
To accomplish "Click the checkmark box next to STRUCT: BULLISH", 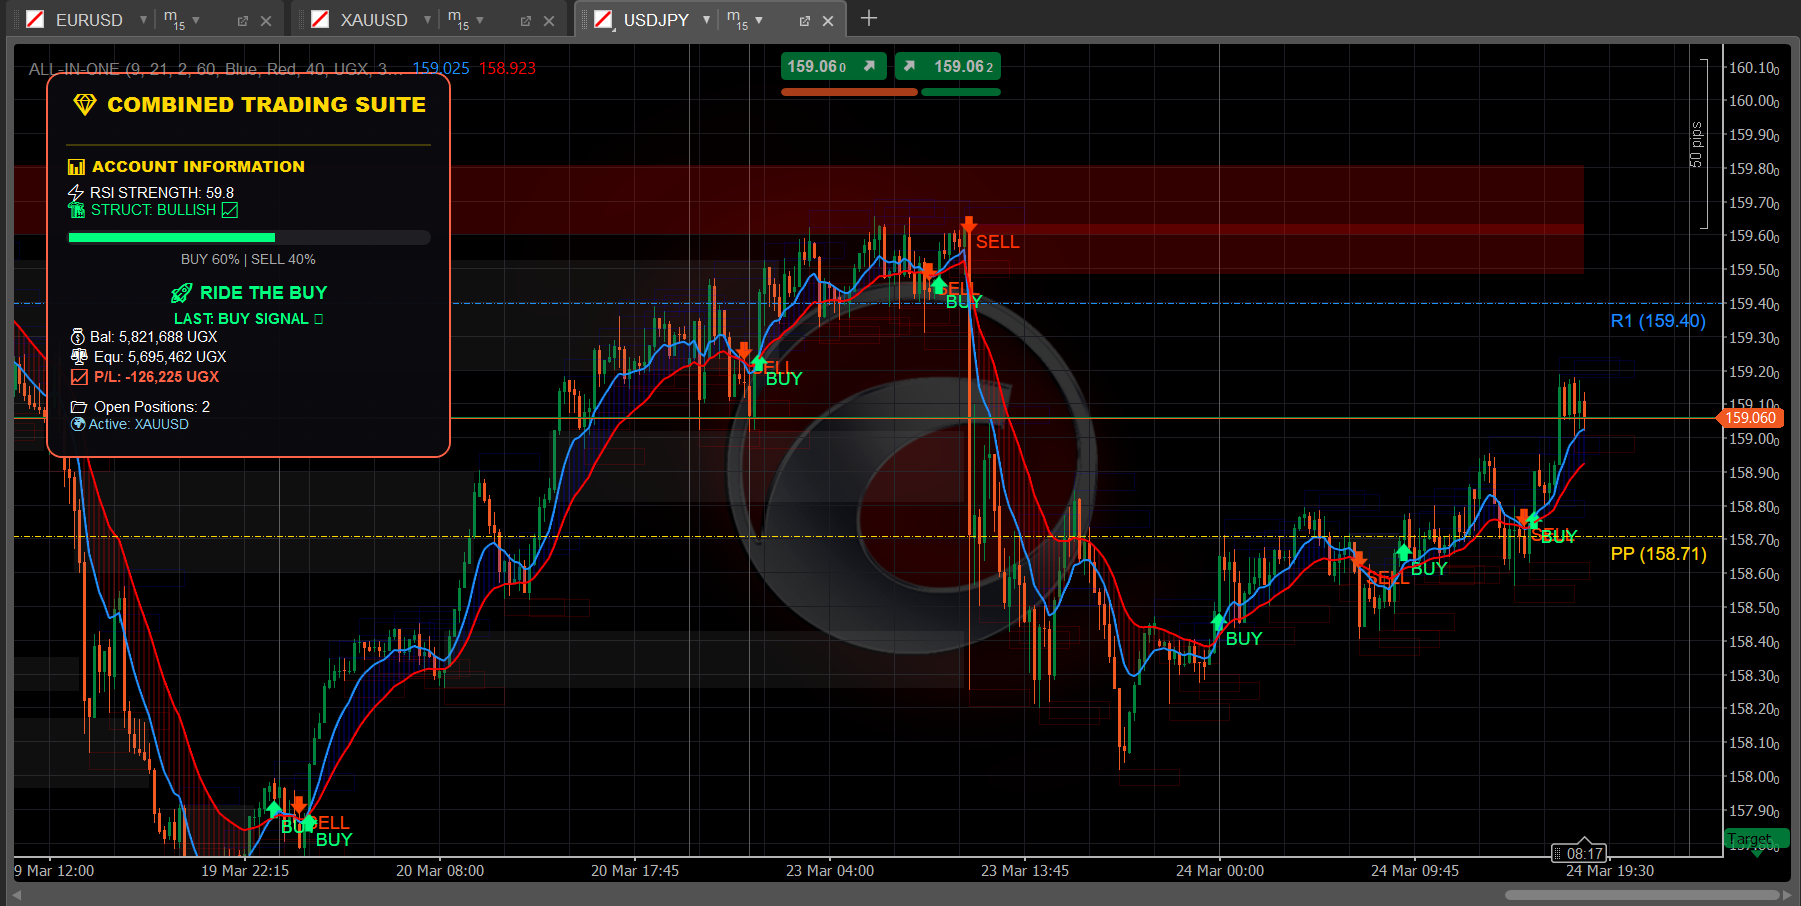I will (x=230, y=210).
